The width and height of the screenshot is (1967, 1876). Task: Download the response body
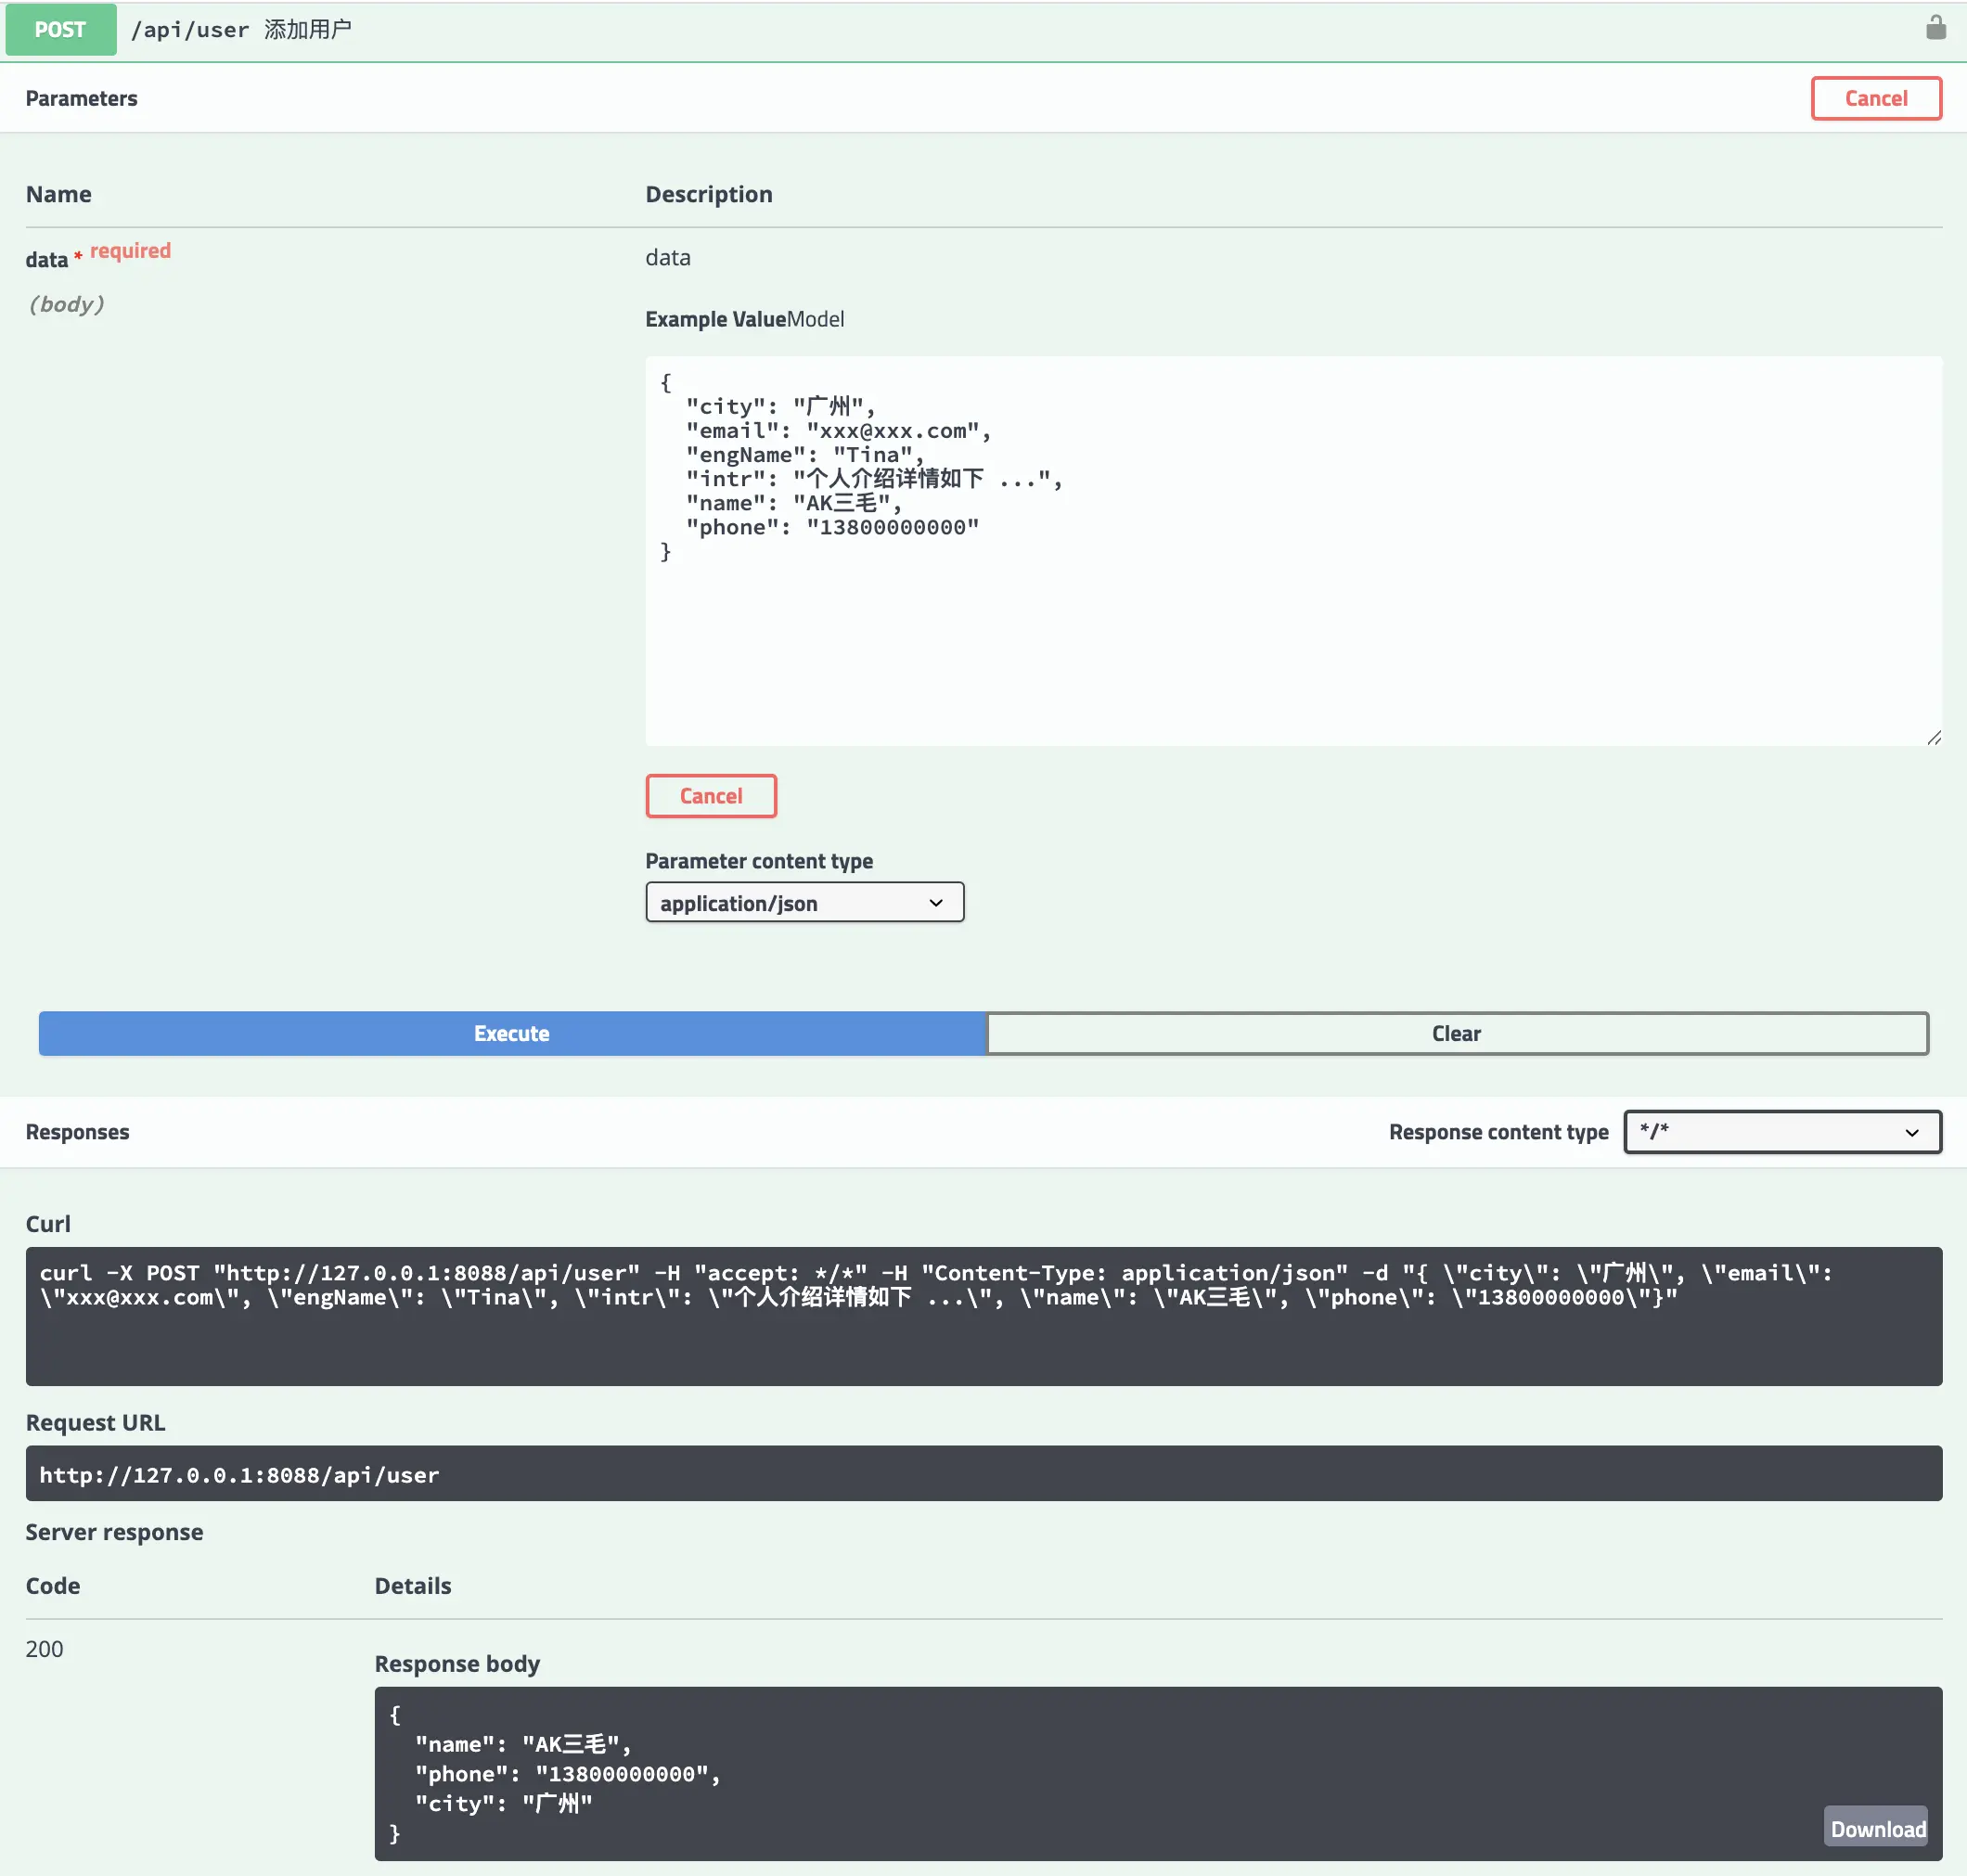[x=1876, y=1828]
